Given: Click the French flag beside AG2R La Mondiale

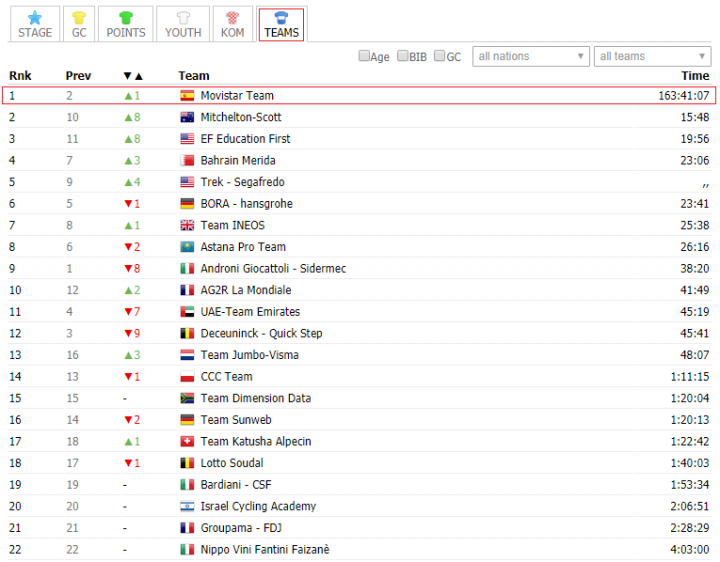Looking at the screenshot, I should (x=187, y=290).
